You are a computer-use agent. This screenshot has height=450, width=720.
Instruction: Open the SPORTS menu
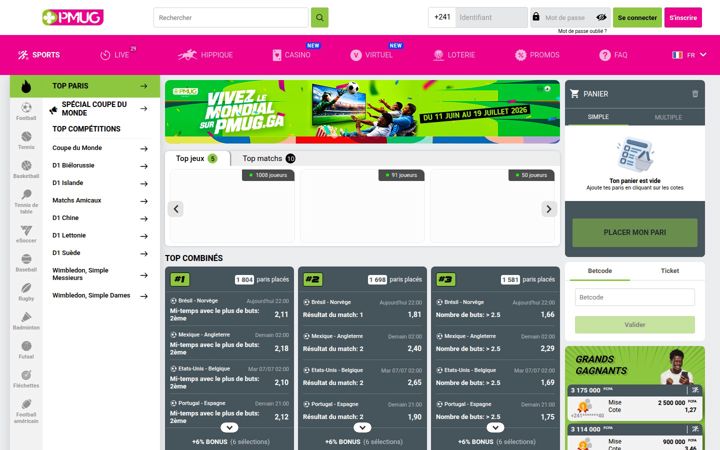point(39,55)
